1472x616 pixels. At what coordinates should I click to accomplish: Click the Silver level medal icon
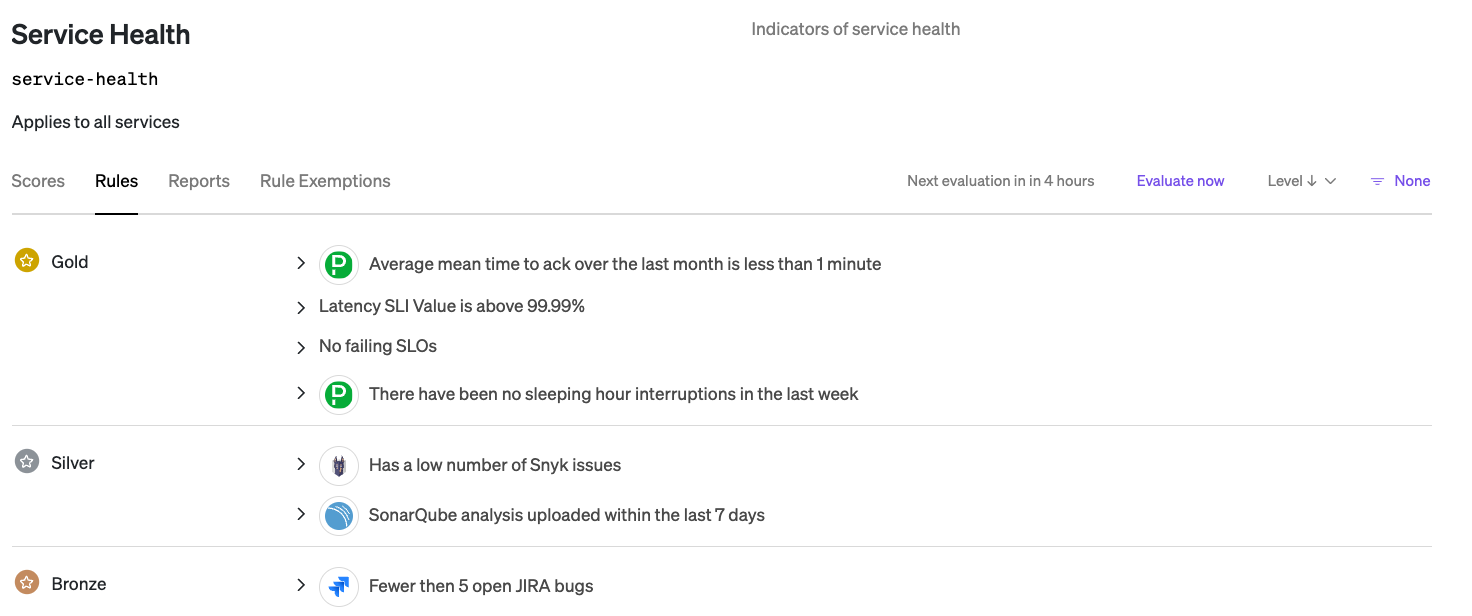pos(26,462)
